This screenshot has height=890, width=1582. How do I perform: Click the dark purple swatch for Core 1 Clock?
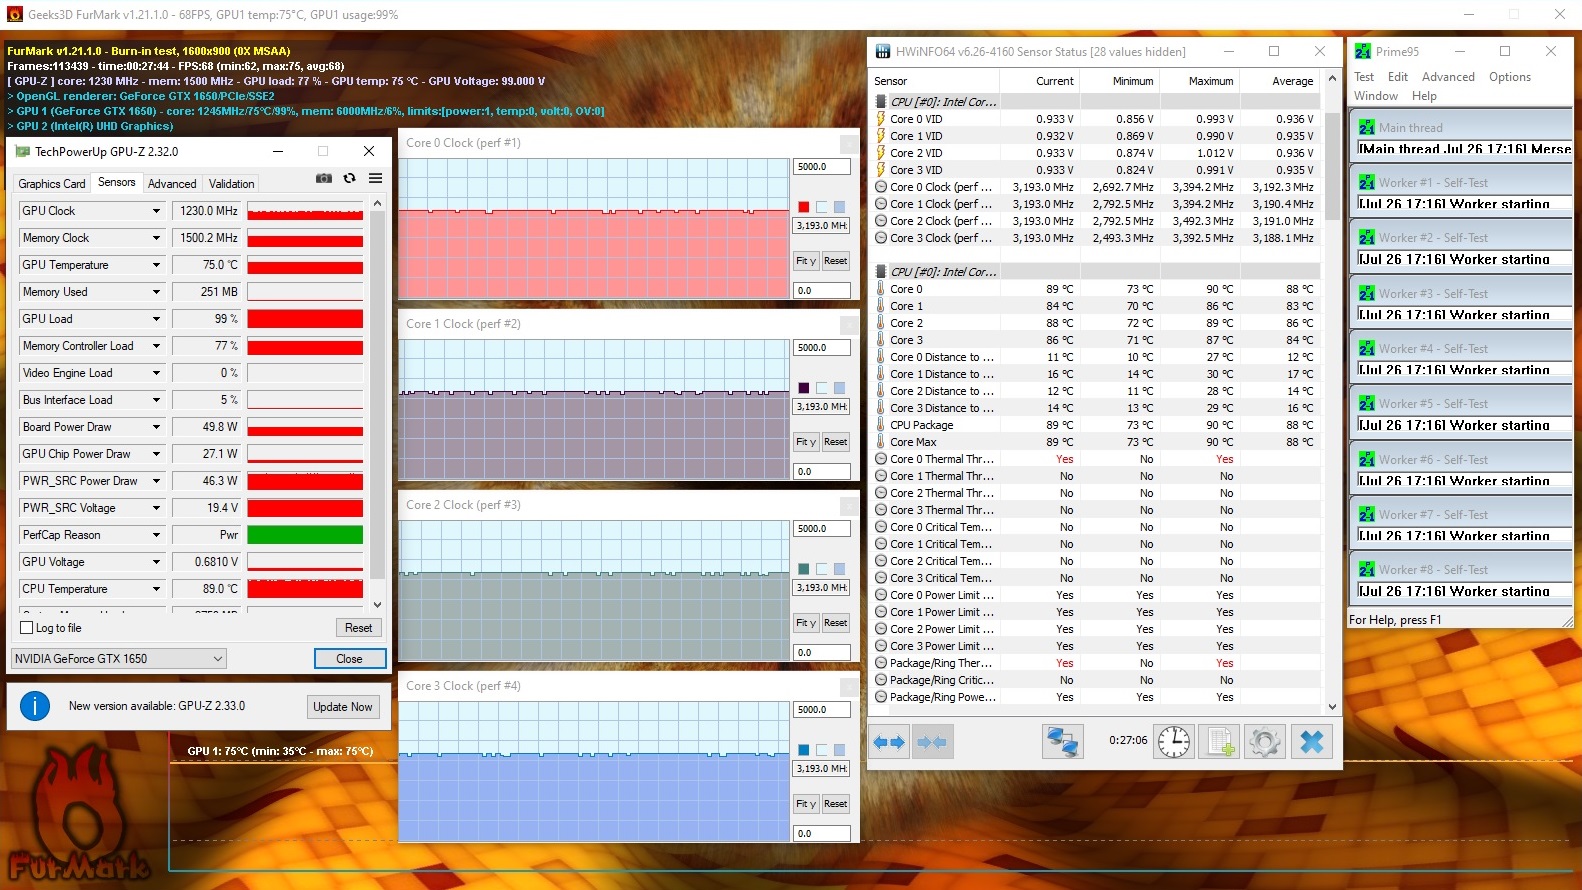[803, 388]
